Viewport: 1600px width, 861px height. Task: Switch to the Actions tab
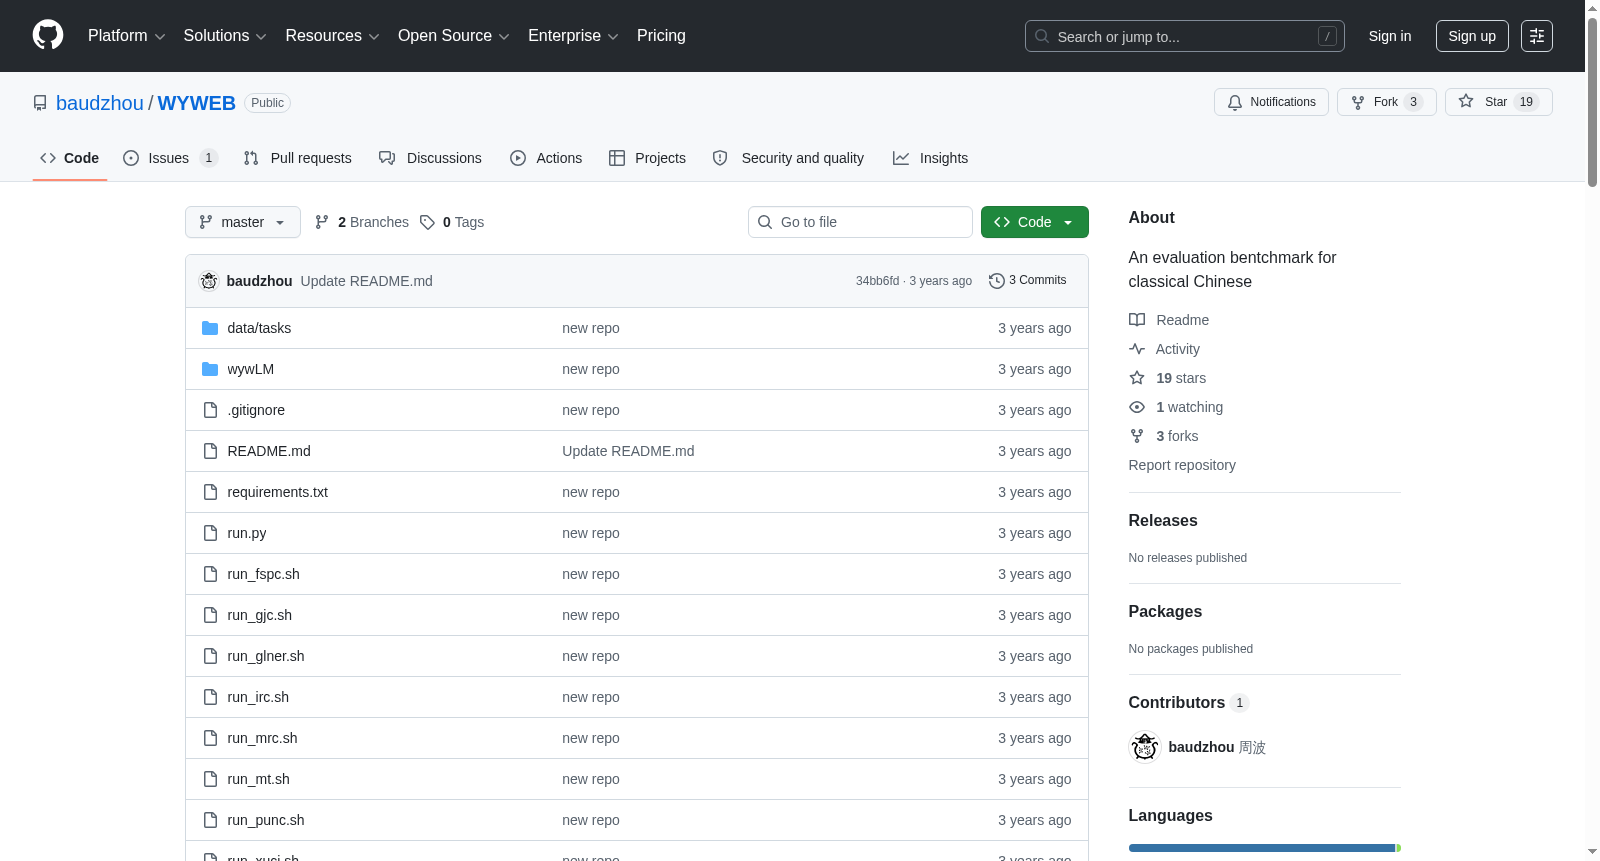tap(546, 158)
